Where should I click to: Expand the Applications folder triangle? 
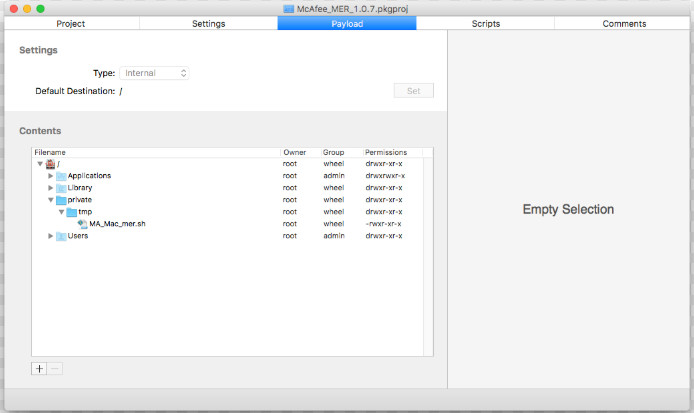tap(50, 176)
